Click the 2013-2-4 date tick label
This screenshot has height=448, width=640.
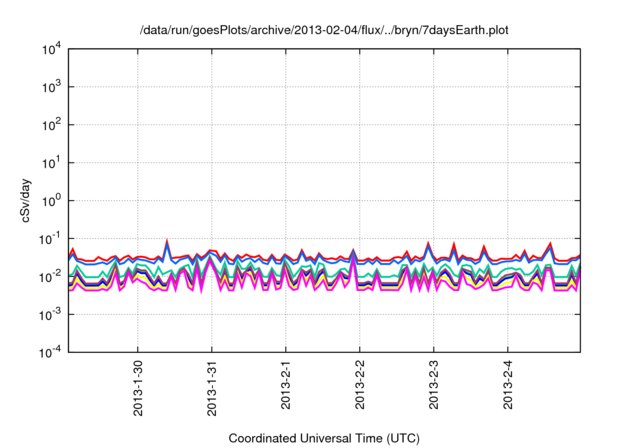[x=507, y=385]
